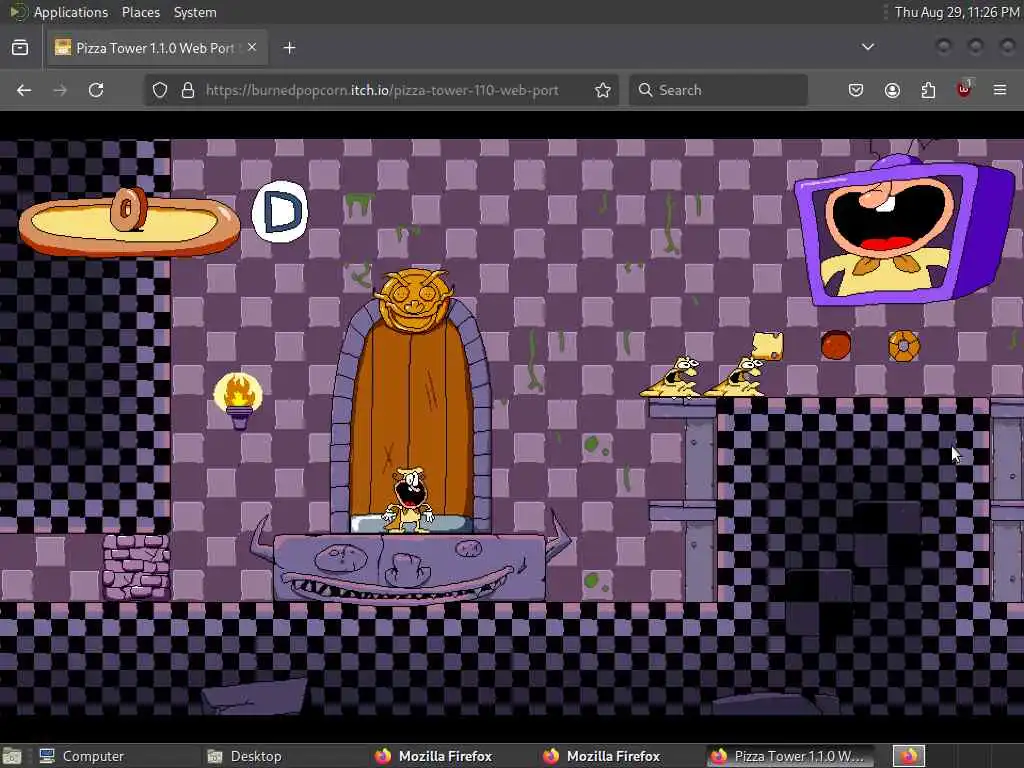
Task: Open the Firefox View icon
Action: tap(20, 48)
